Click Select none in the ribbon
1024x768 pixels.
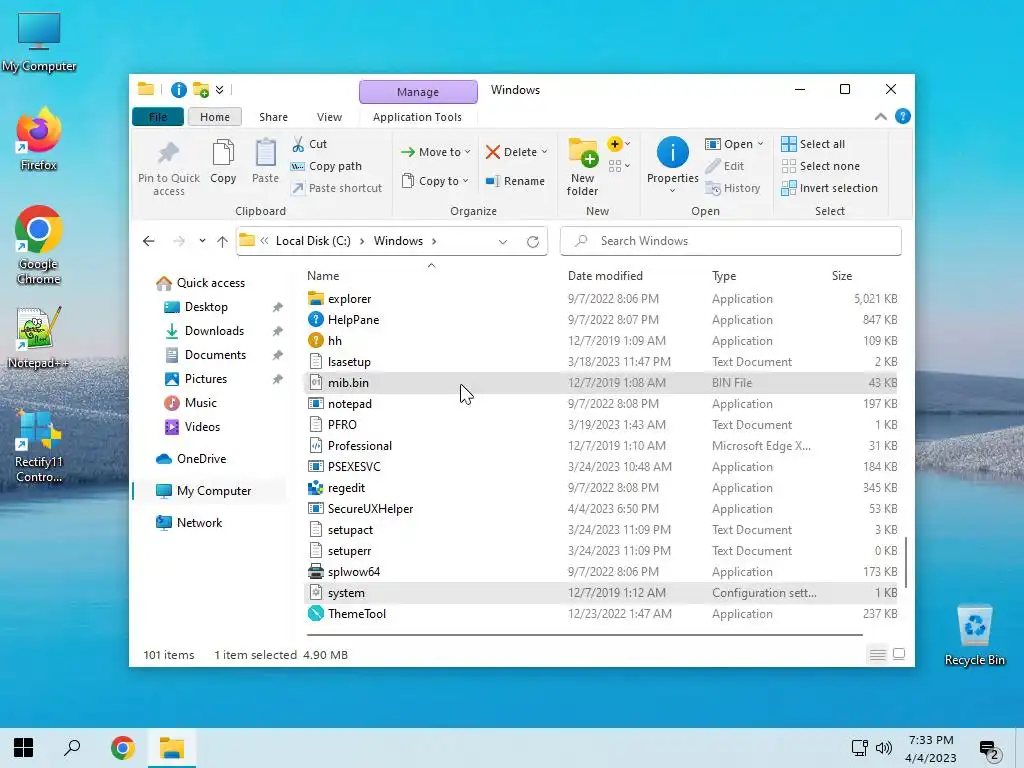coord(821,166)
